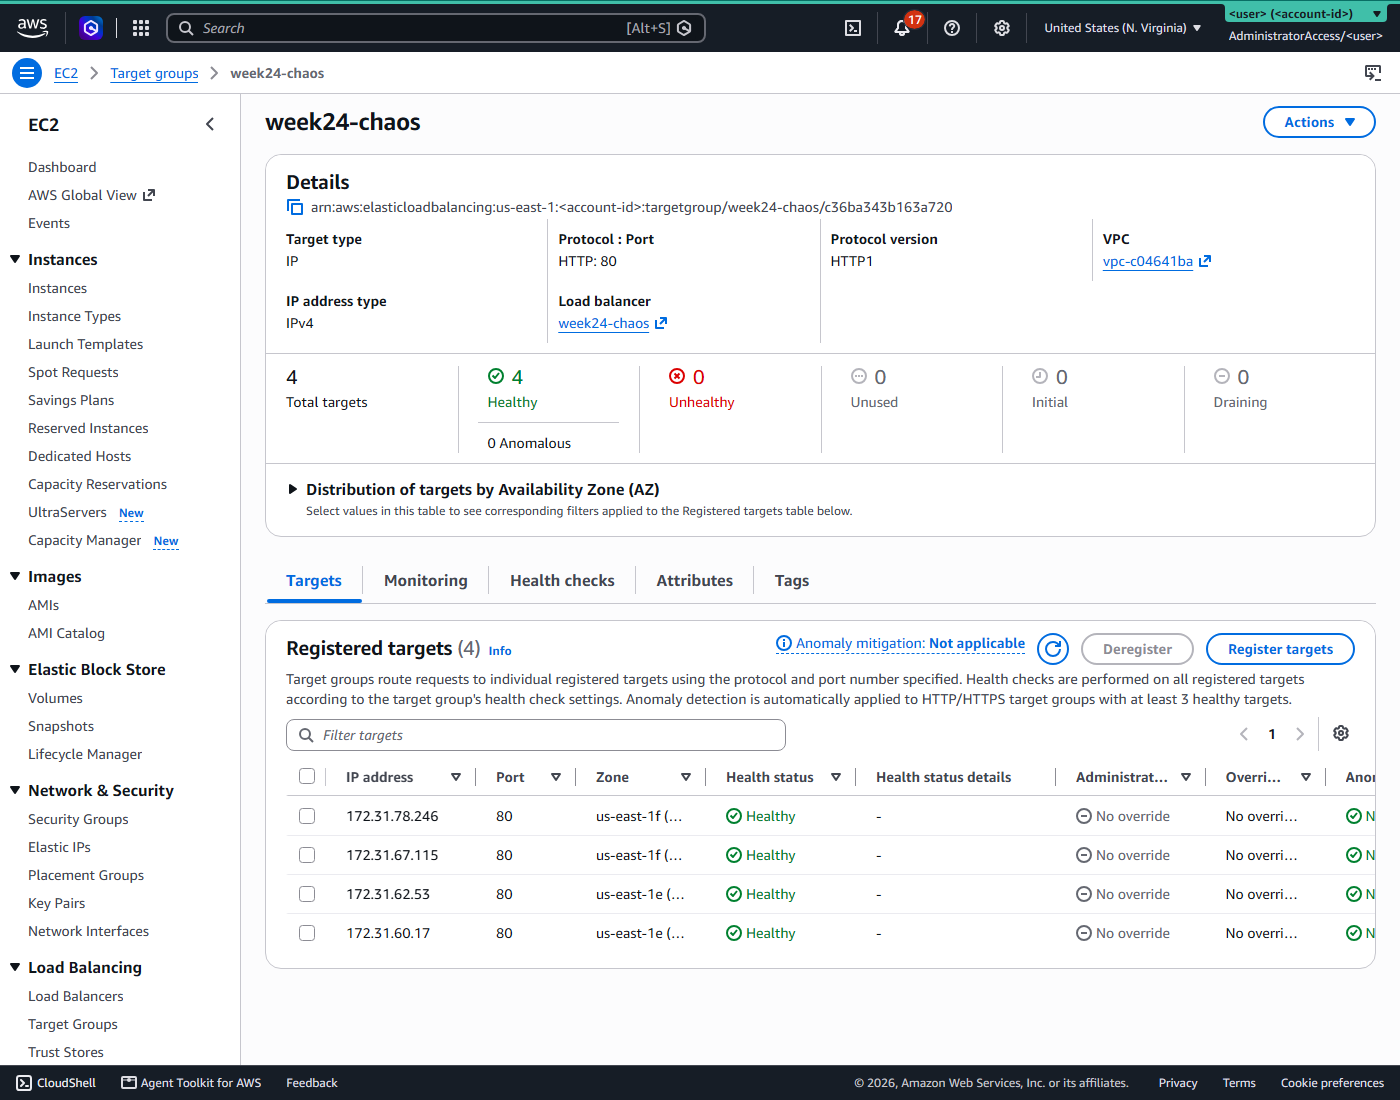This screenshot has width=1400, height=1100.
Task: Collapse the Elastic Block Store section
Action: click(x=15, y=669)
